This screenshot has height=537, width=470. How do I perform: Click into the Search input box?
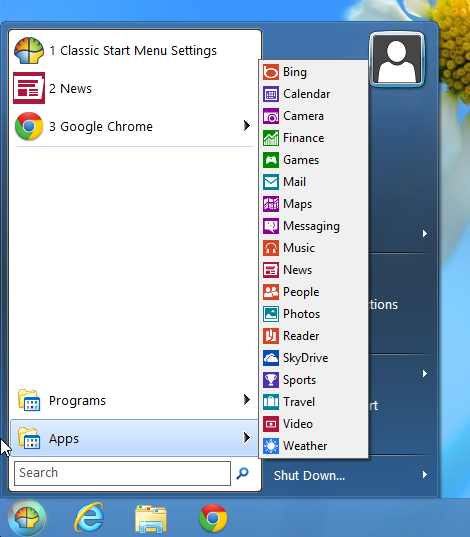click(122, 473)
